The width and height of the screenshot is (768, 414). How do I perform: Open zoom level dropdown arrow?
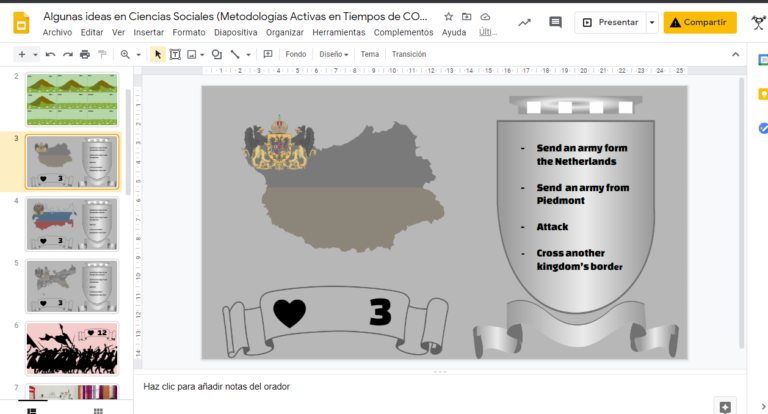(139, 55)
